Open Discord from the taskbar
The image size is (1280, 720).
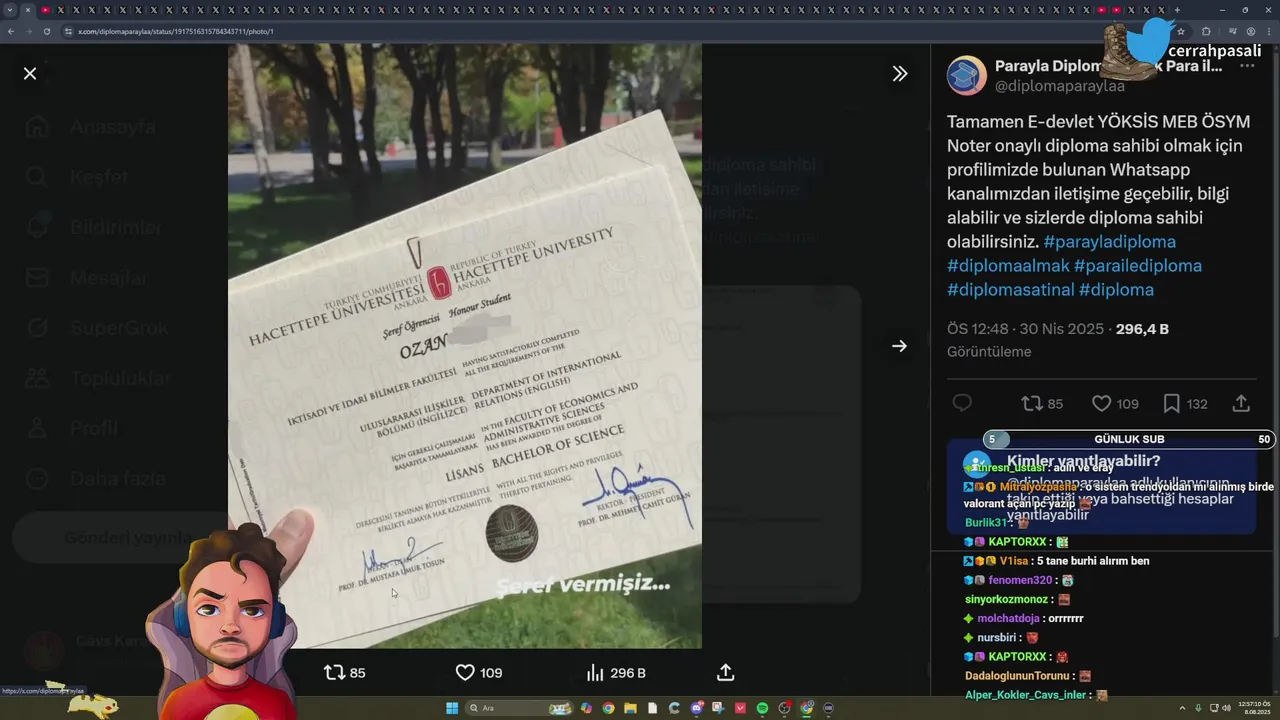(697, 708)
